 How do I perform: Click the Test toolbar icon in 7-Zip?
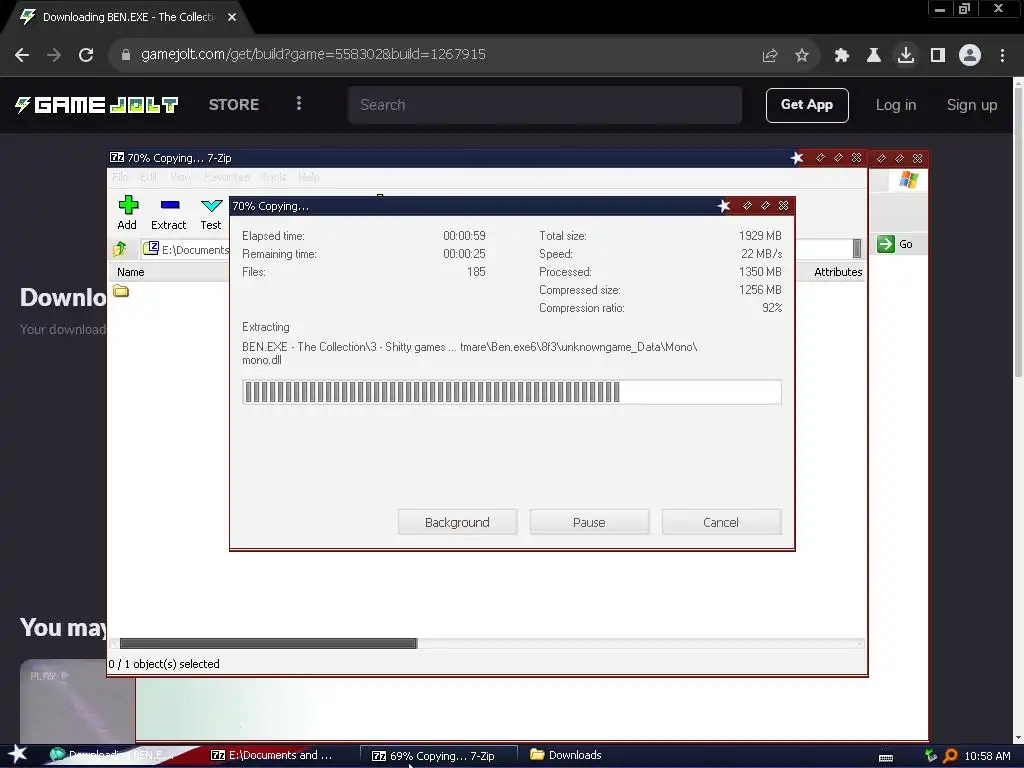[212, 206]
